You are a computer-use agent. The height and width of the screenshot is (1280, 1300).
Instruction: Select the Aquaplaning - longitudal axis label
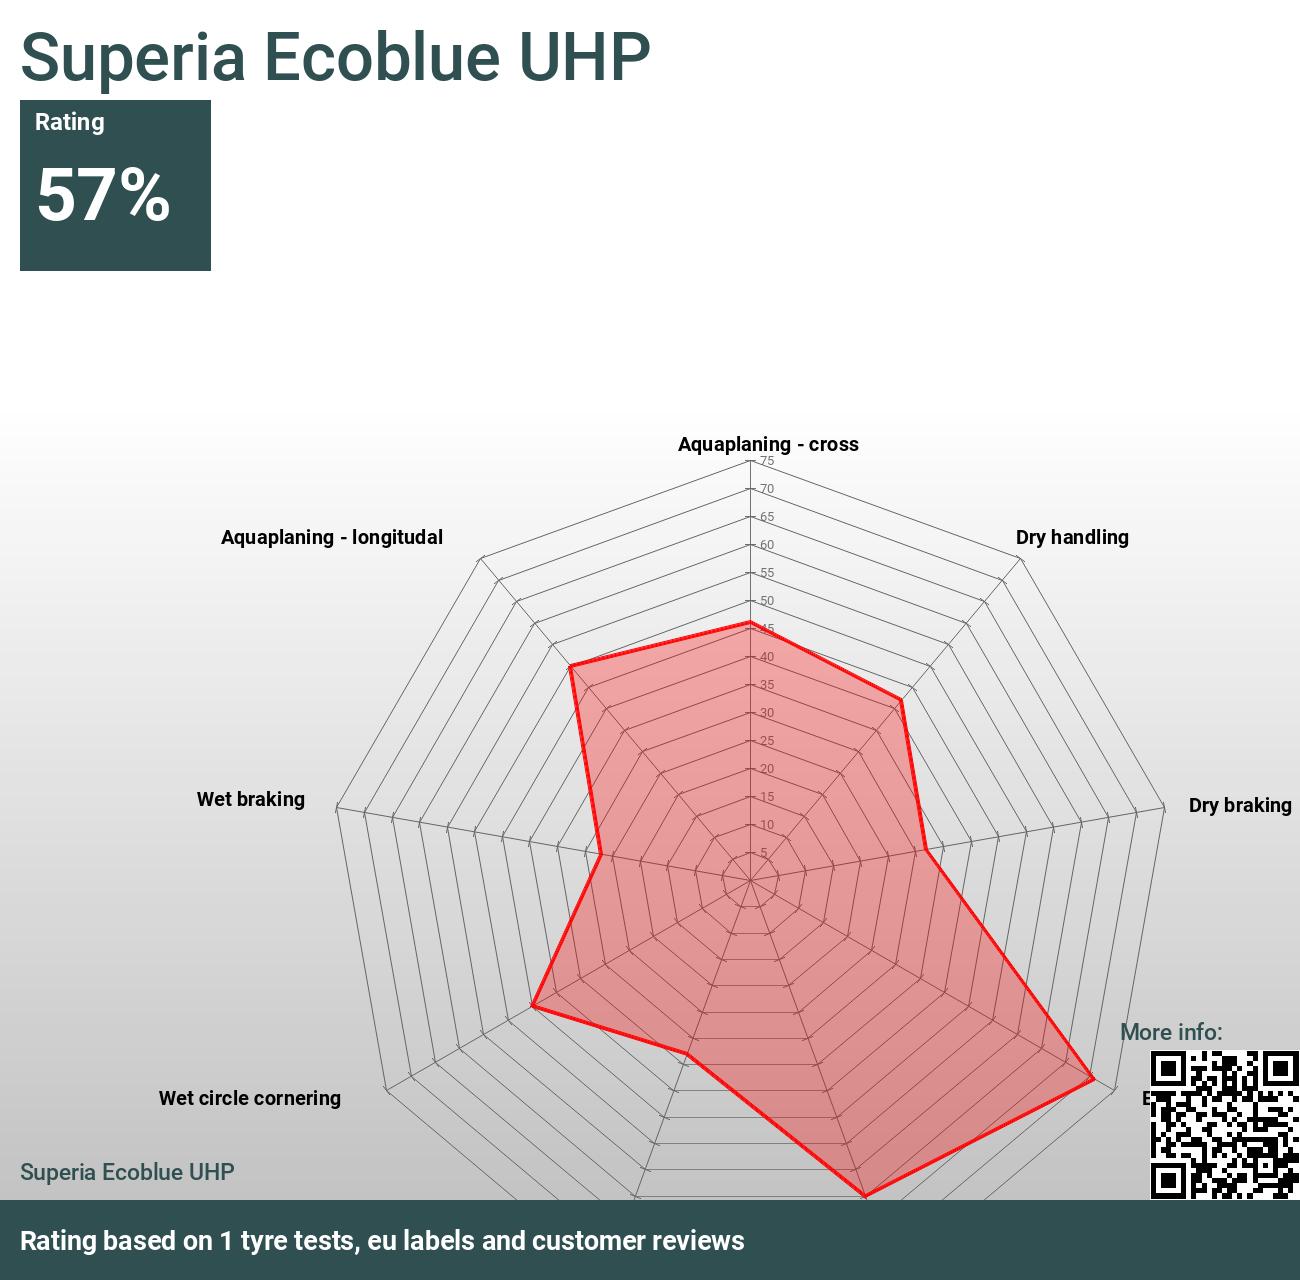[331, 537]
